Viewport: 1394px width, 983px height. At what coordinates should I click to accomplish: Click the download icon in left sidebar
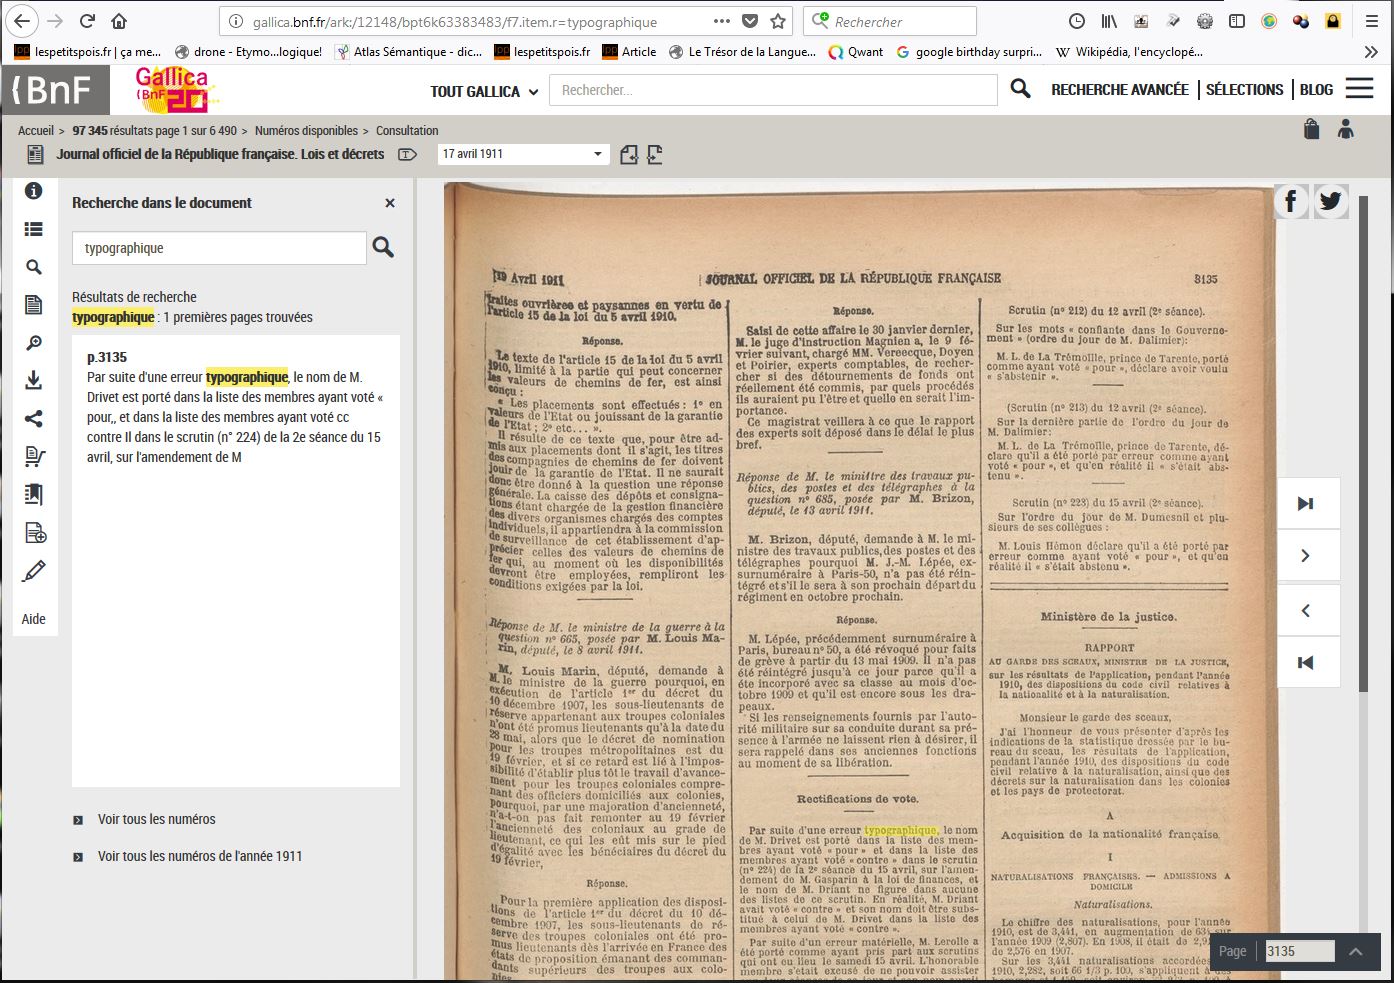click(x=33, y=380)
